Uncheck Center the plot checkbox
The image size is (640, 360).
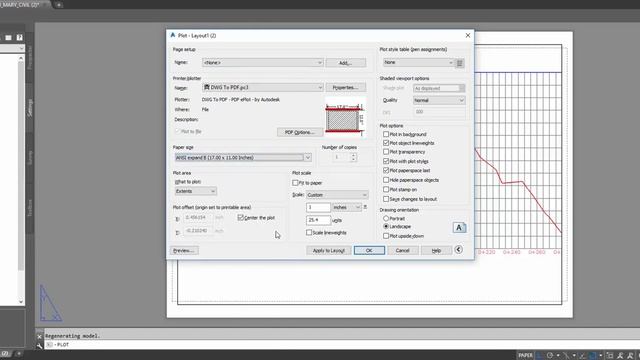pos(240,218)
